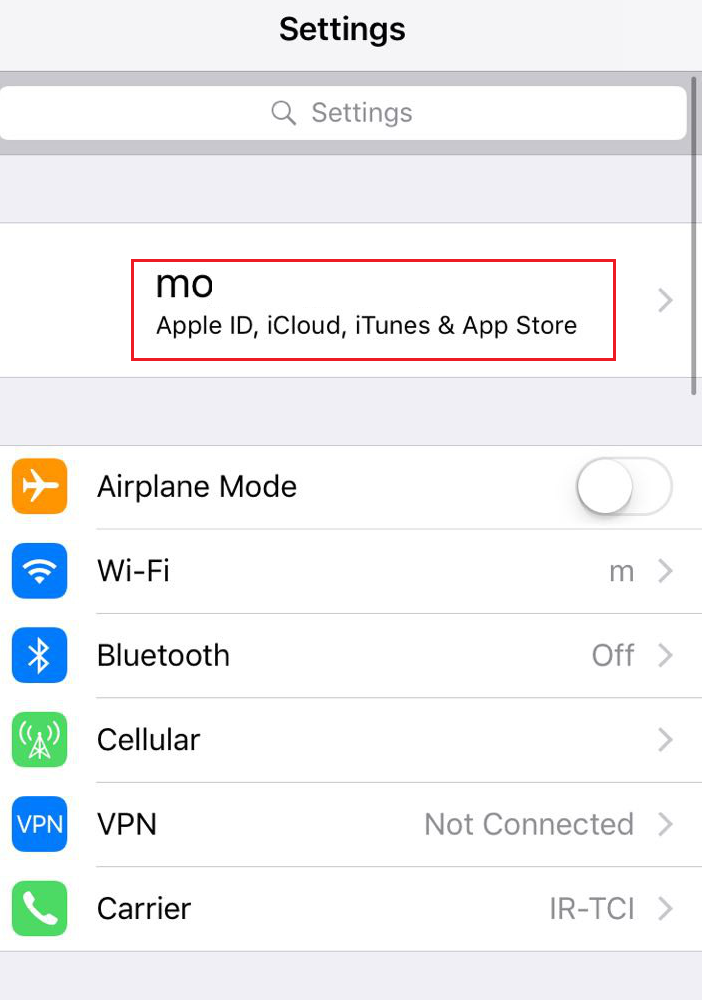
Task: Tap the green Carrier phone icon
Action: point(40,908)
